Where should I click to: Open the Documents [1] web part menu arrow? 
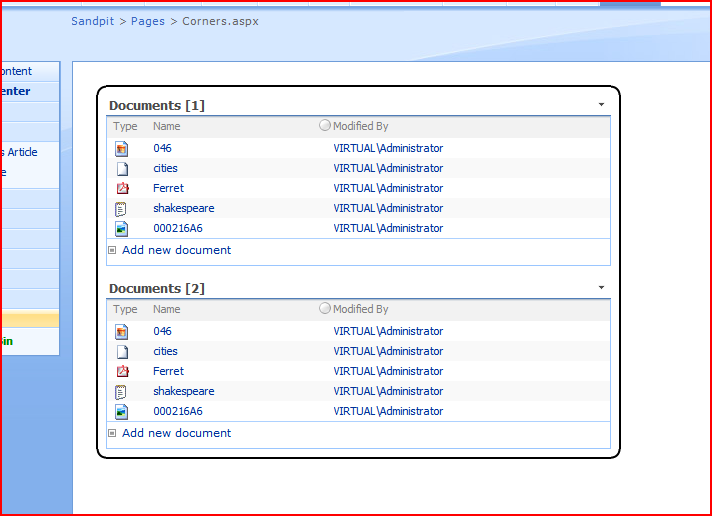(601, 104)
